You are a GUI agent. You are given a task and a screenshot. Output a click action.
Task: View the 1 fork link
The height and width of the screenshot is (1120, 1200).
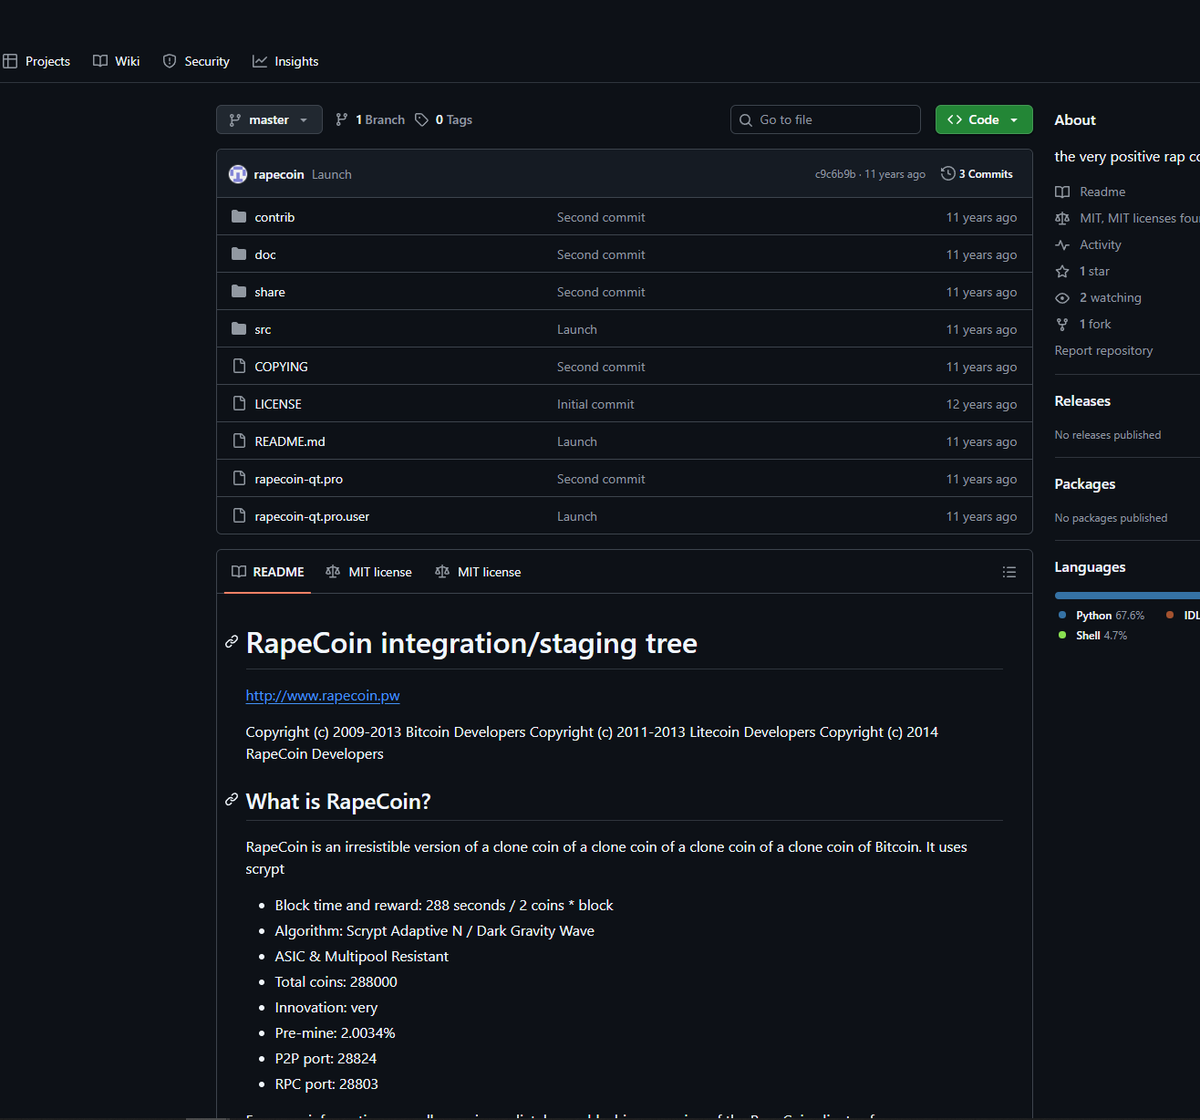1095,324
